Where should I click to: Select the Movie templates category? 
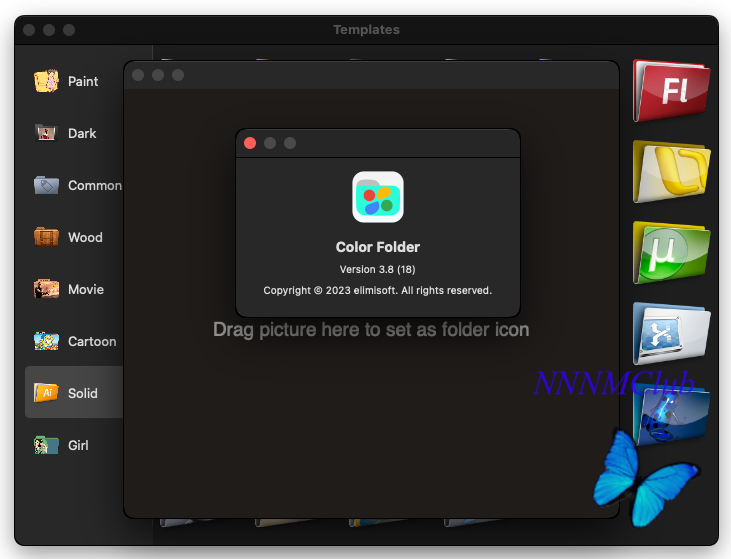tap(74, 289)
